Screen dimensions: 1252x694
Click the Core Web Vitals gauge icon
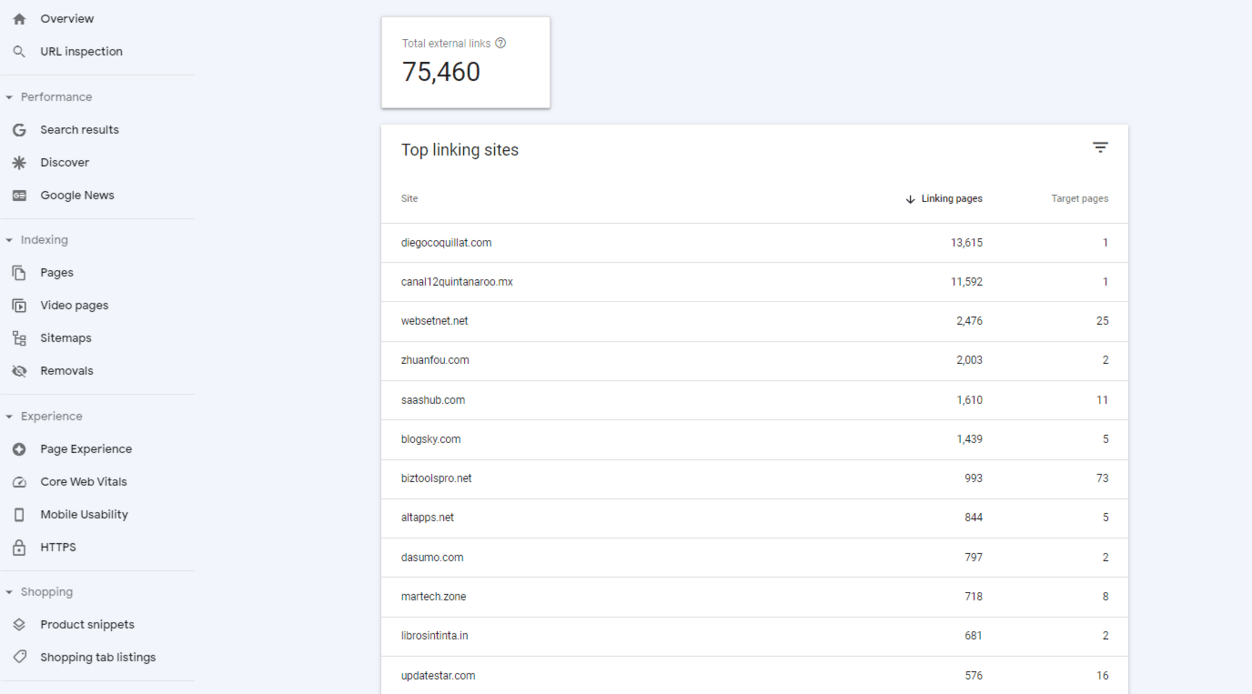19,482
